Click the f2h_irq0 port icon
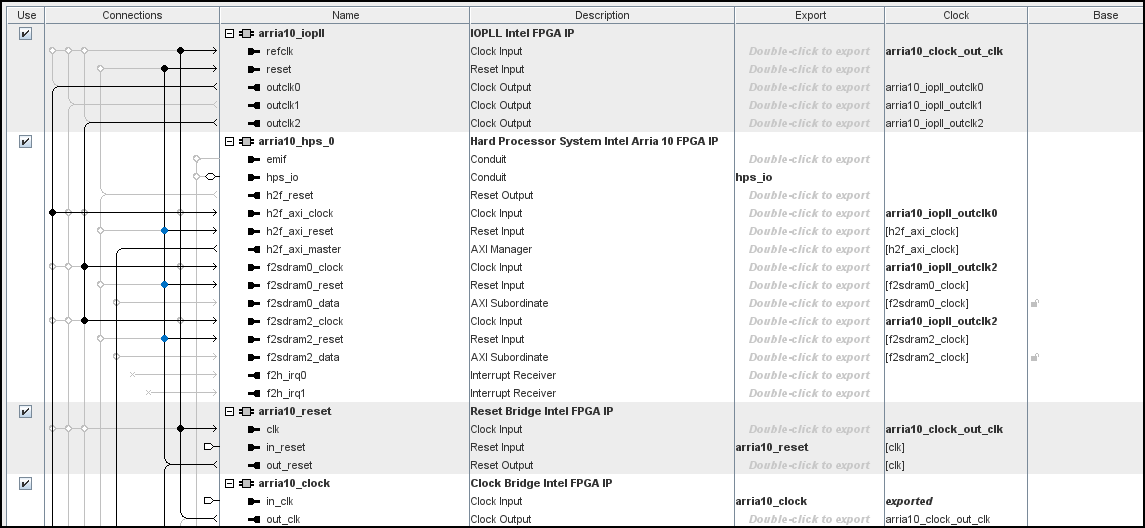The height and width of the screenshot is (528, 1145). tap(254, 376)
